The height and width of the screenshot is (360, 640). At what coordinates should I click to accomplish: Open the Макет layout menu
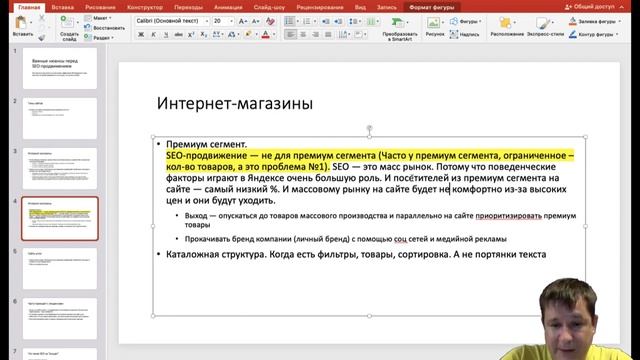[98, 18]
